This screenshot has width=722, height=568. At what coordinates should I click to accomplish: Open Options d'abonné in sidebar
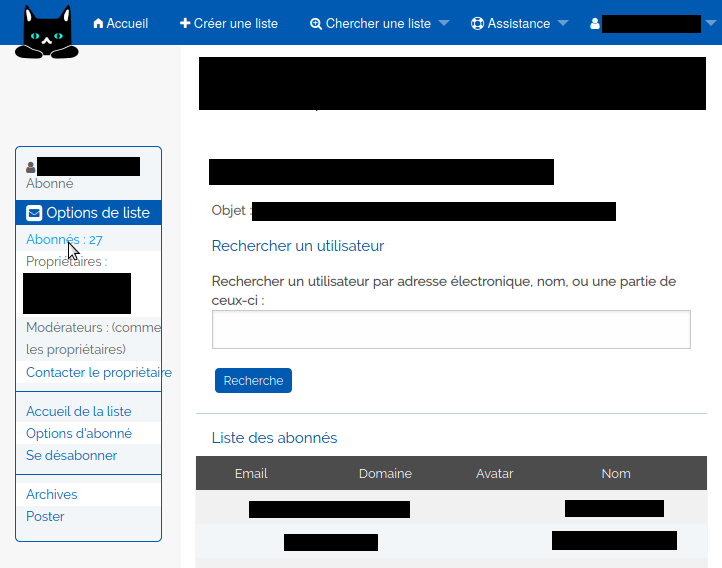(x=78, y=433)
